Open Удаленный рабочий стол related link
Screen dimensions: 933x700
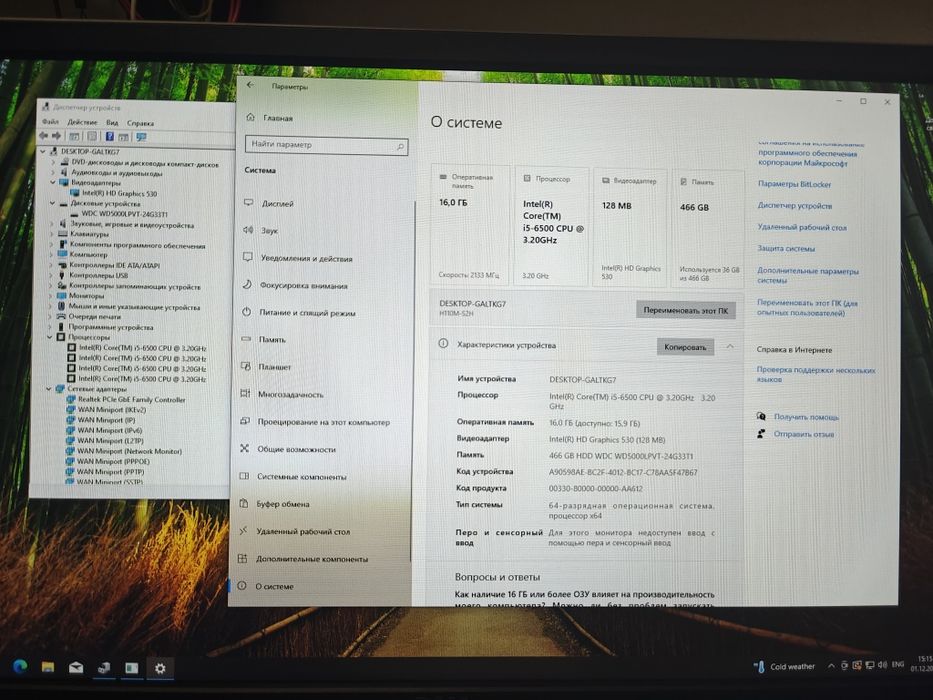point(801,227)
